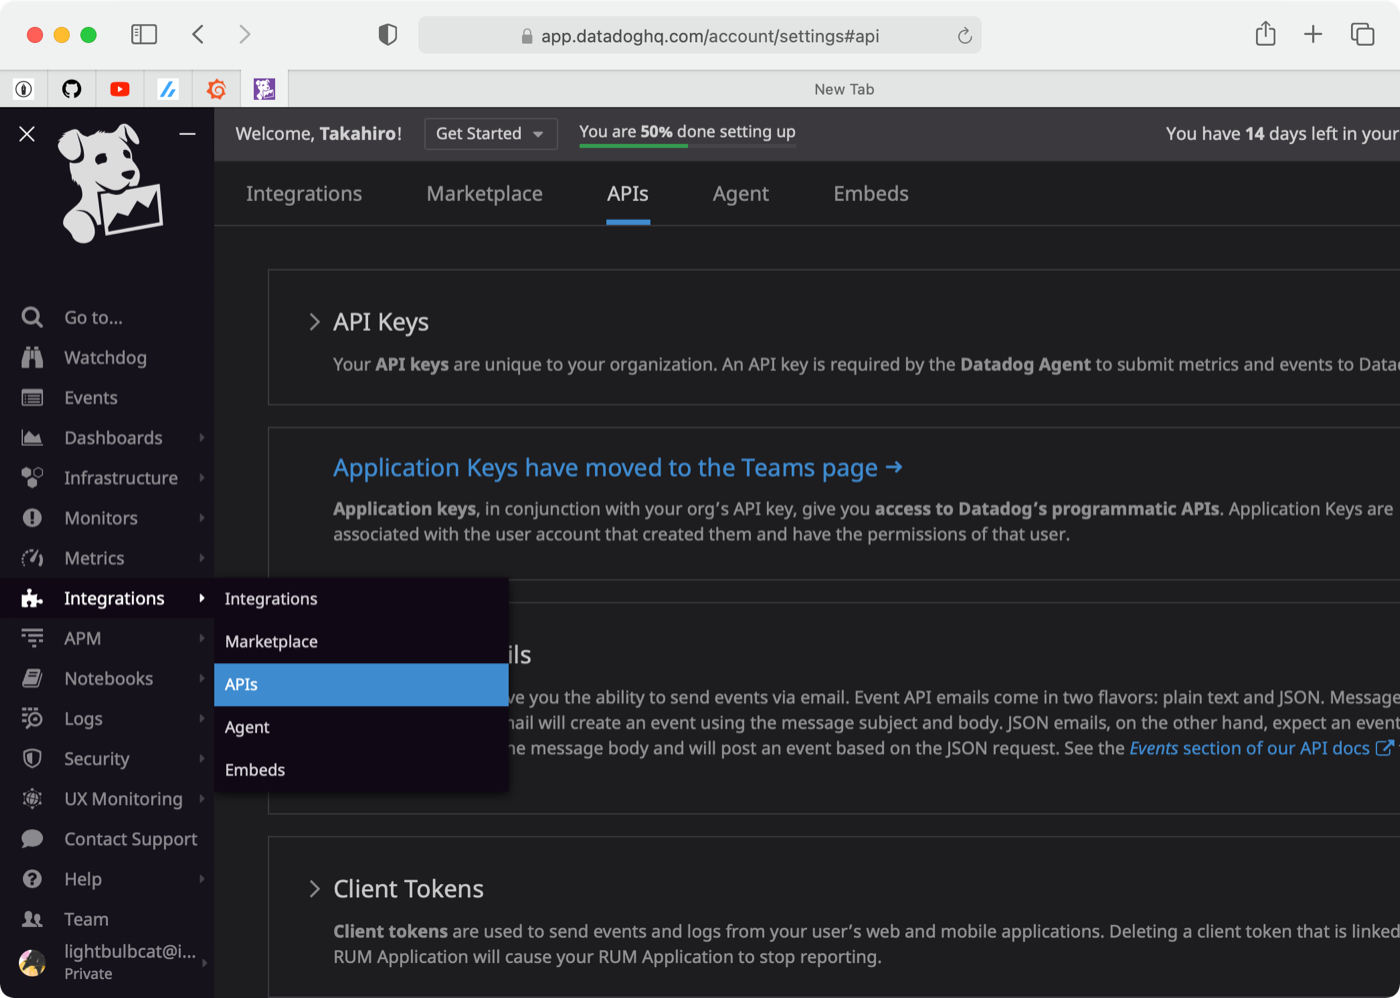Open GitHub bookmark in favorites bar
This screenshot has width=1400, height=998.
pyautogui.click(x=72, y=89)
